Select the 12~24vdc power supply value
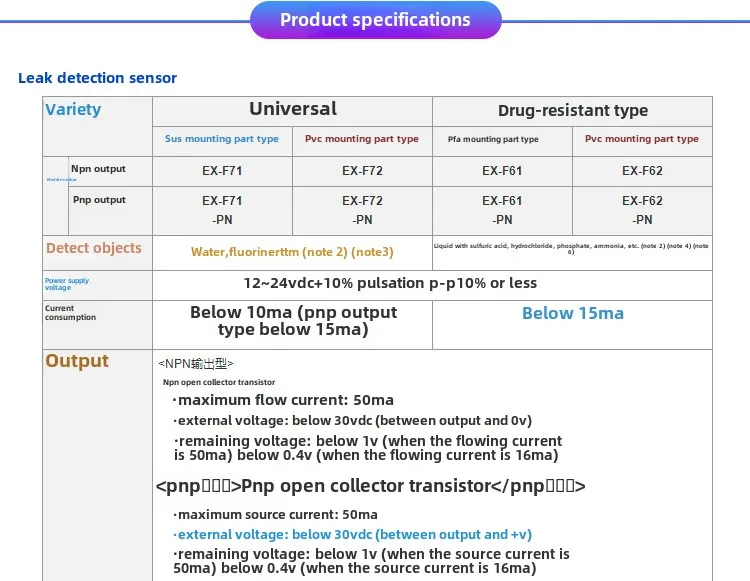Image resolution: width=750 pixels, height=581 pixels. 390,283
